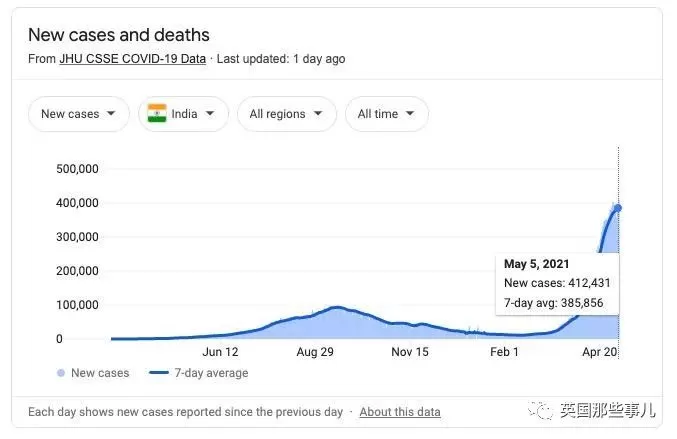Click the All regions dropdown arrow
This screenshot has width=677, height=439.
point(318,114)
